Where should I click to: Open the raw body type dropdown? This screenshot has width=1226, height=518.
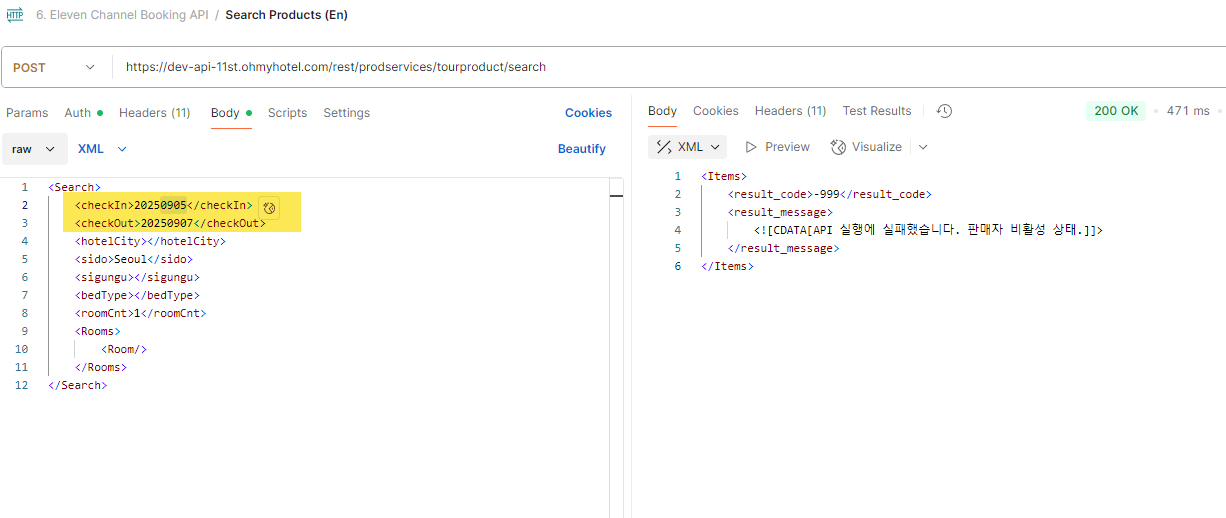pyautogui.click(x=33, y=149)
